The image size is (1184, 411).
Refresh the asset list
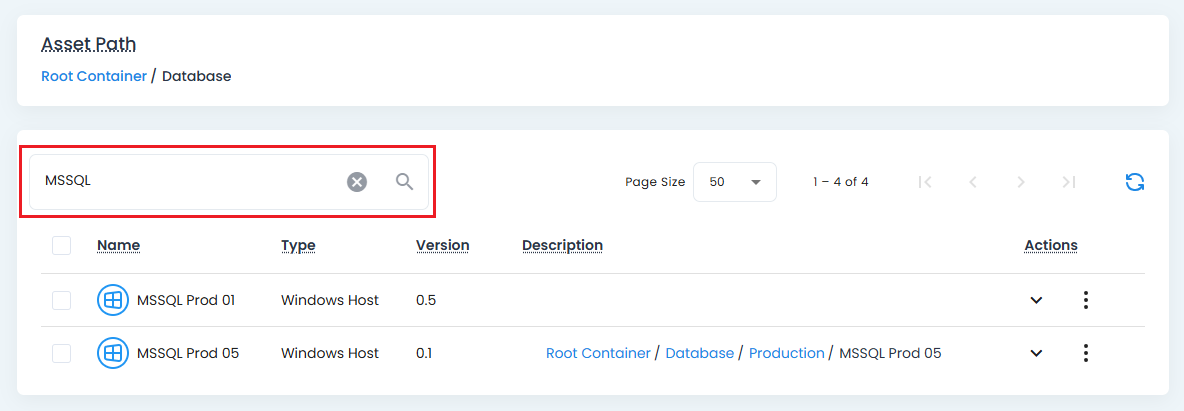pyautogui.click(x=1134, y=182)
